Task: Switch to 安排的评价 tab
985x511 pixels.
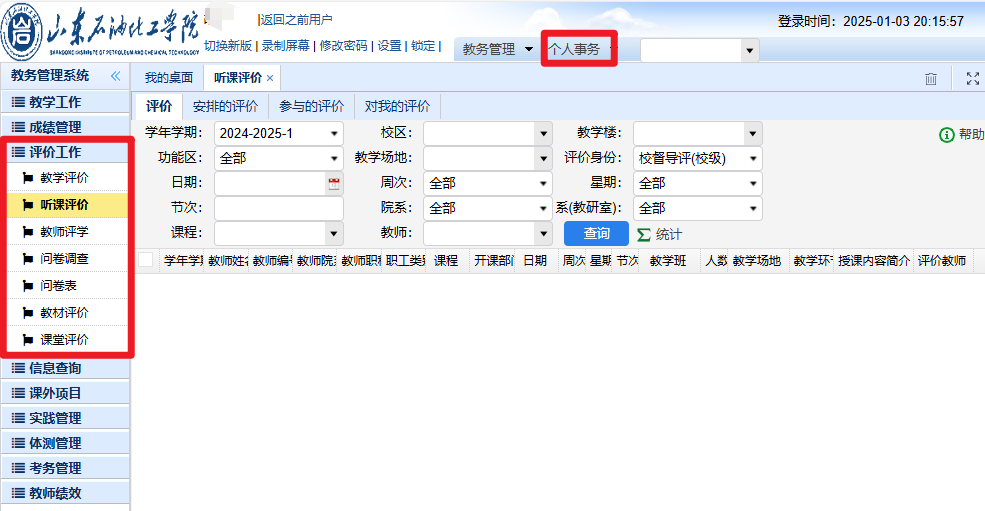Action: (x=225, y=106)
